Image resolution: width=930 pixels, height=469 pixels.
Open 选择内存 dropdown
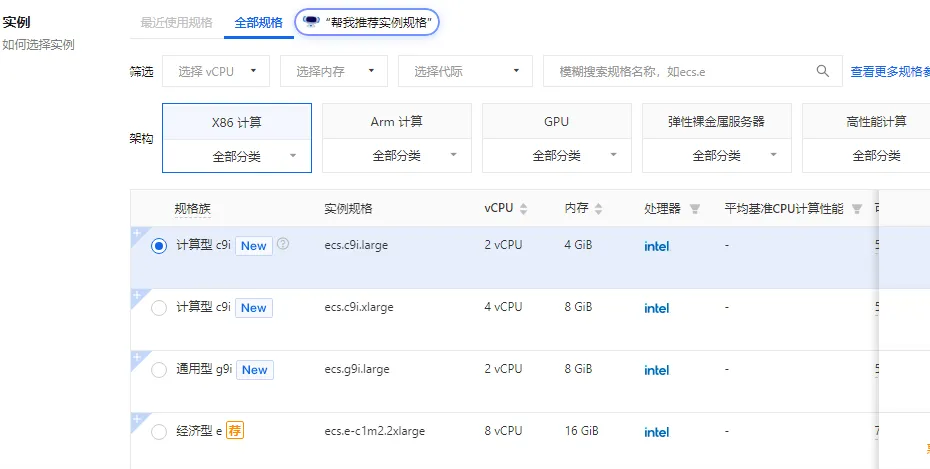[x=334, y=71]
